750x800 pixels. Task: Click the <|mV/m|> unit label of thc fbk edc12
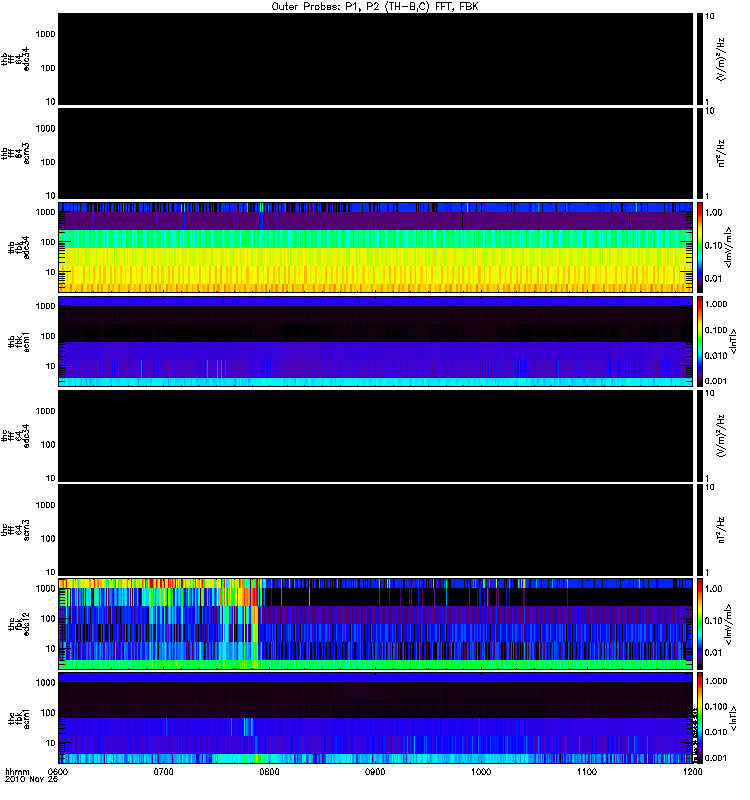click(728, 624)
